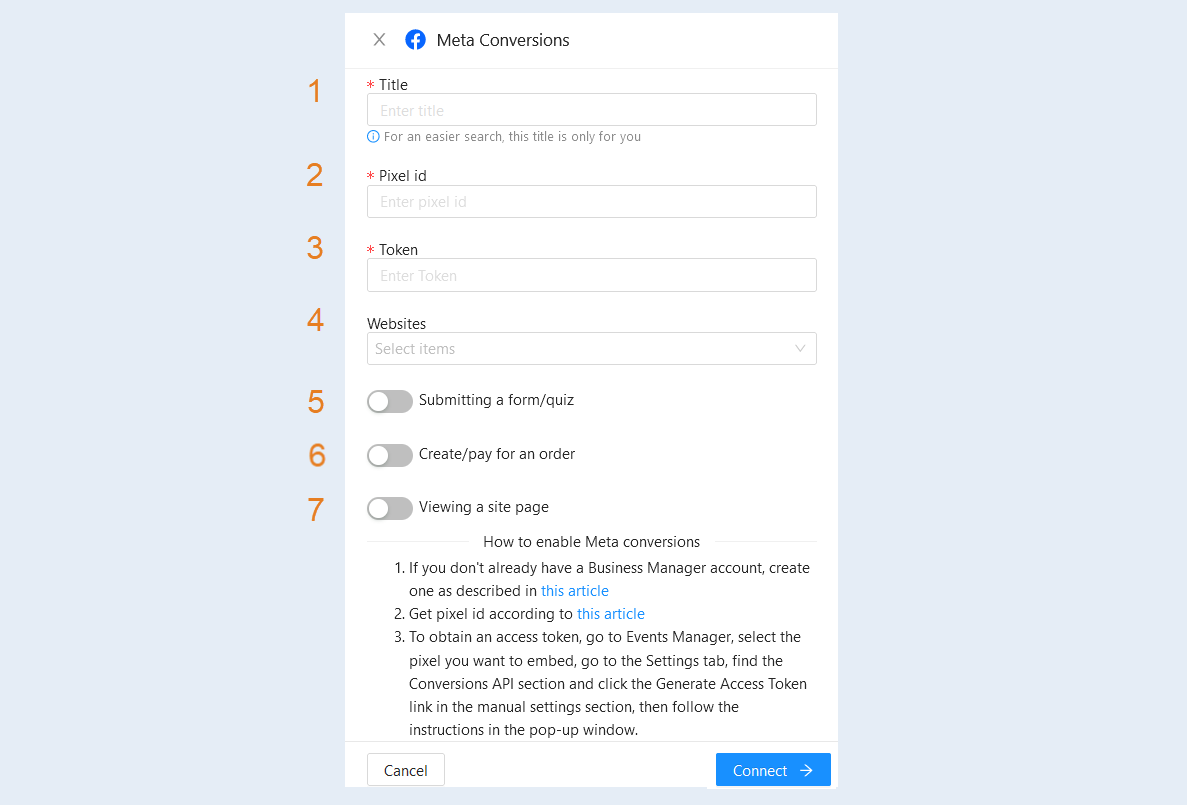Screen dimensions: 1187x805
Task: Click 'How to enable Meta conversions' heading
Action: pyautogui.click(x=591, y=542)
